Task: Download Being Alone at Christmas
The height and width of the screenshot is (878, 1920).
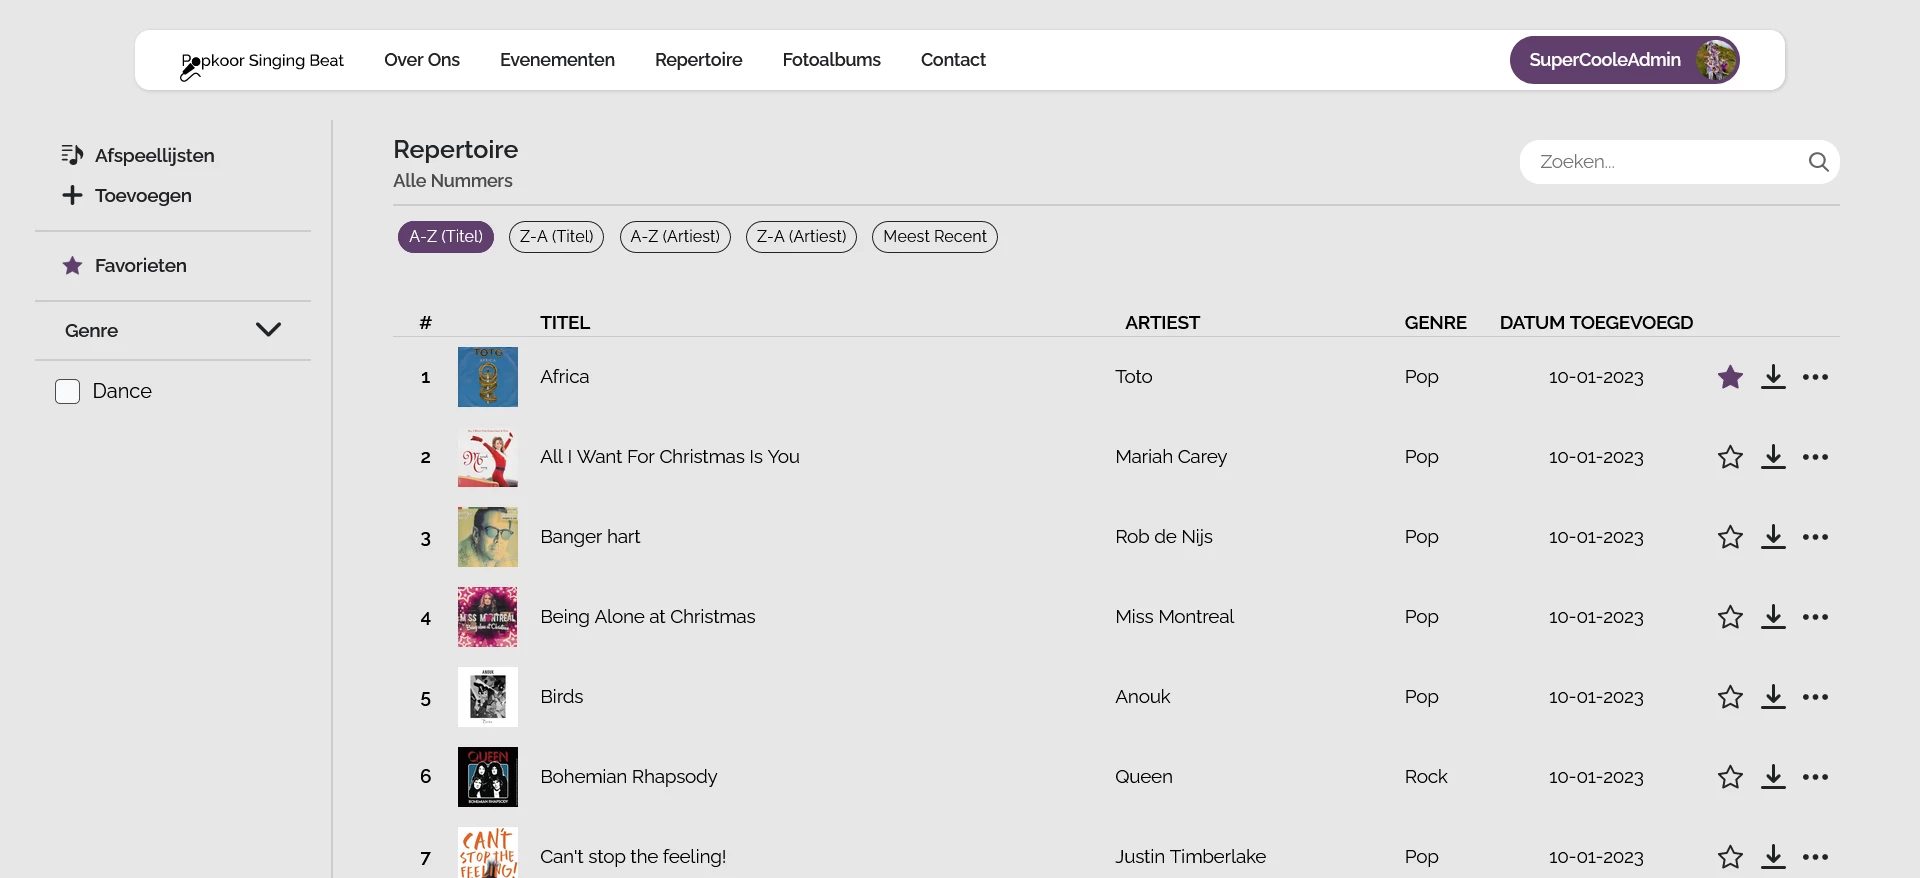Action: pos(1773,617)
